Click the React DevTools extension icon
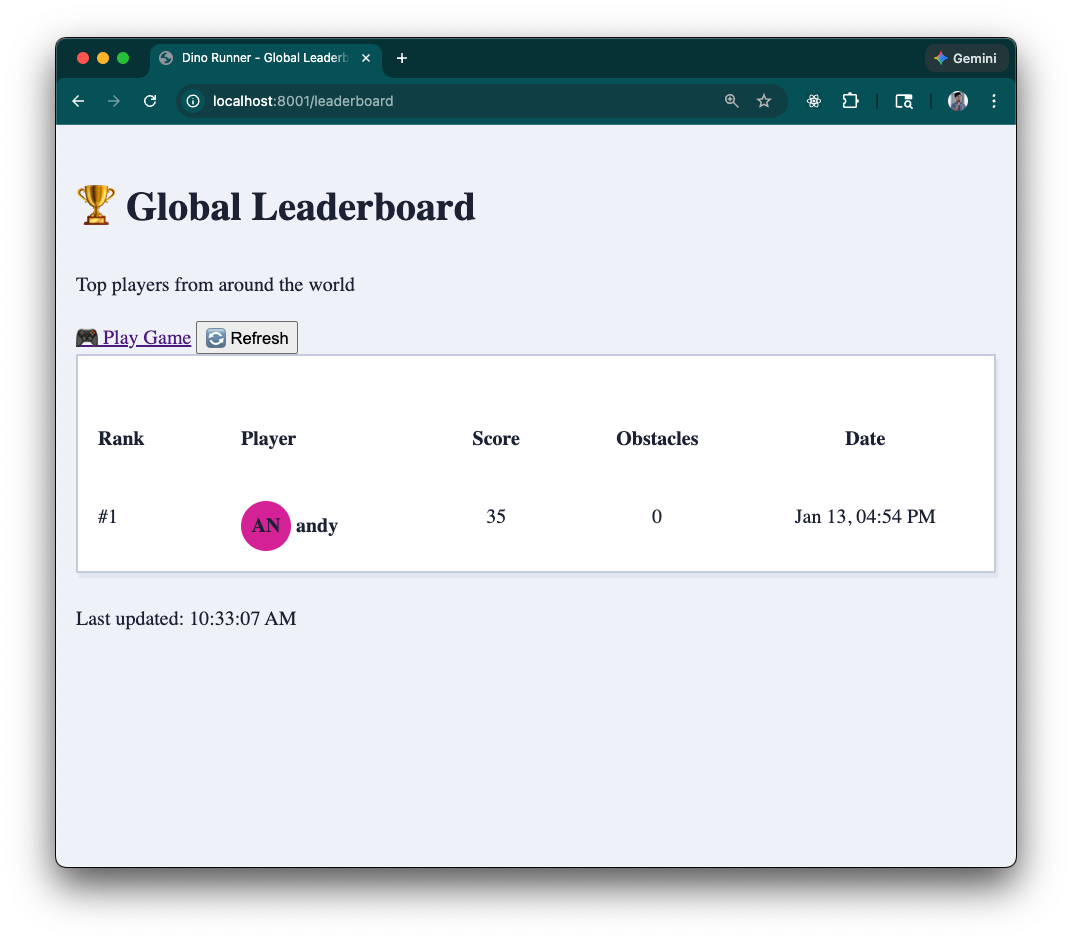 pyautogui.click(x=813, y=101)
